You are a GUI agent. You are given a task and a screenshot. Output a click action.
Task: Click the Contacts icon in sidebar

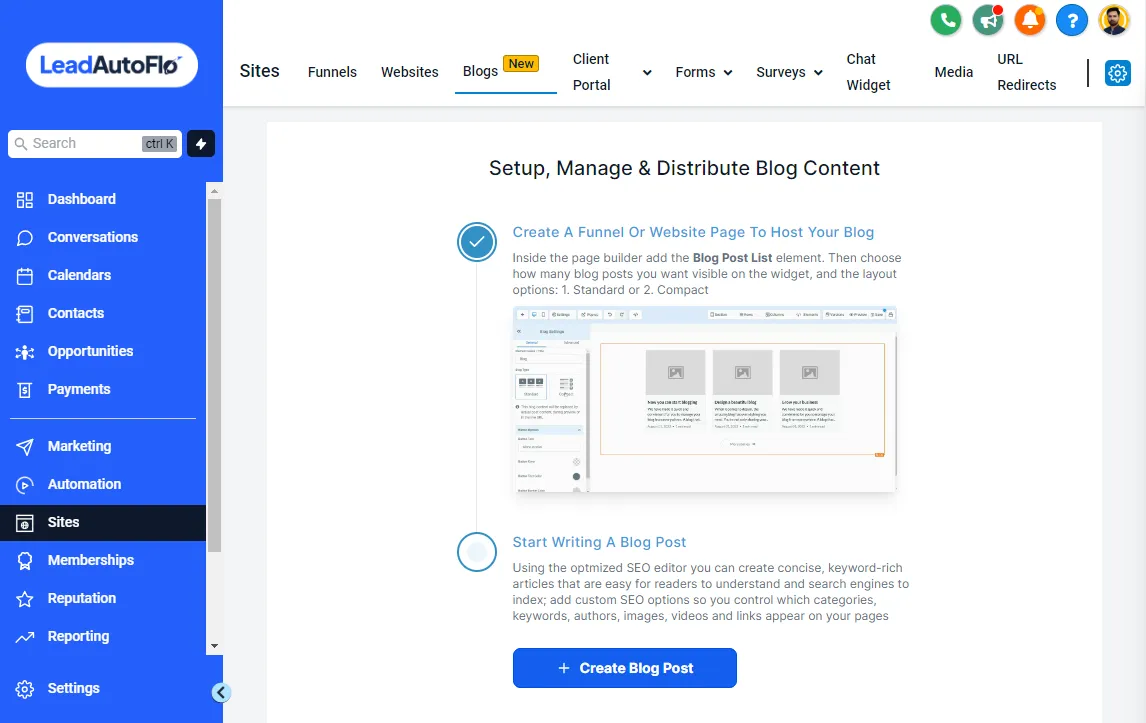click(x=25, y=314)
